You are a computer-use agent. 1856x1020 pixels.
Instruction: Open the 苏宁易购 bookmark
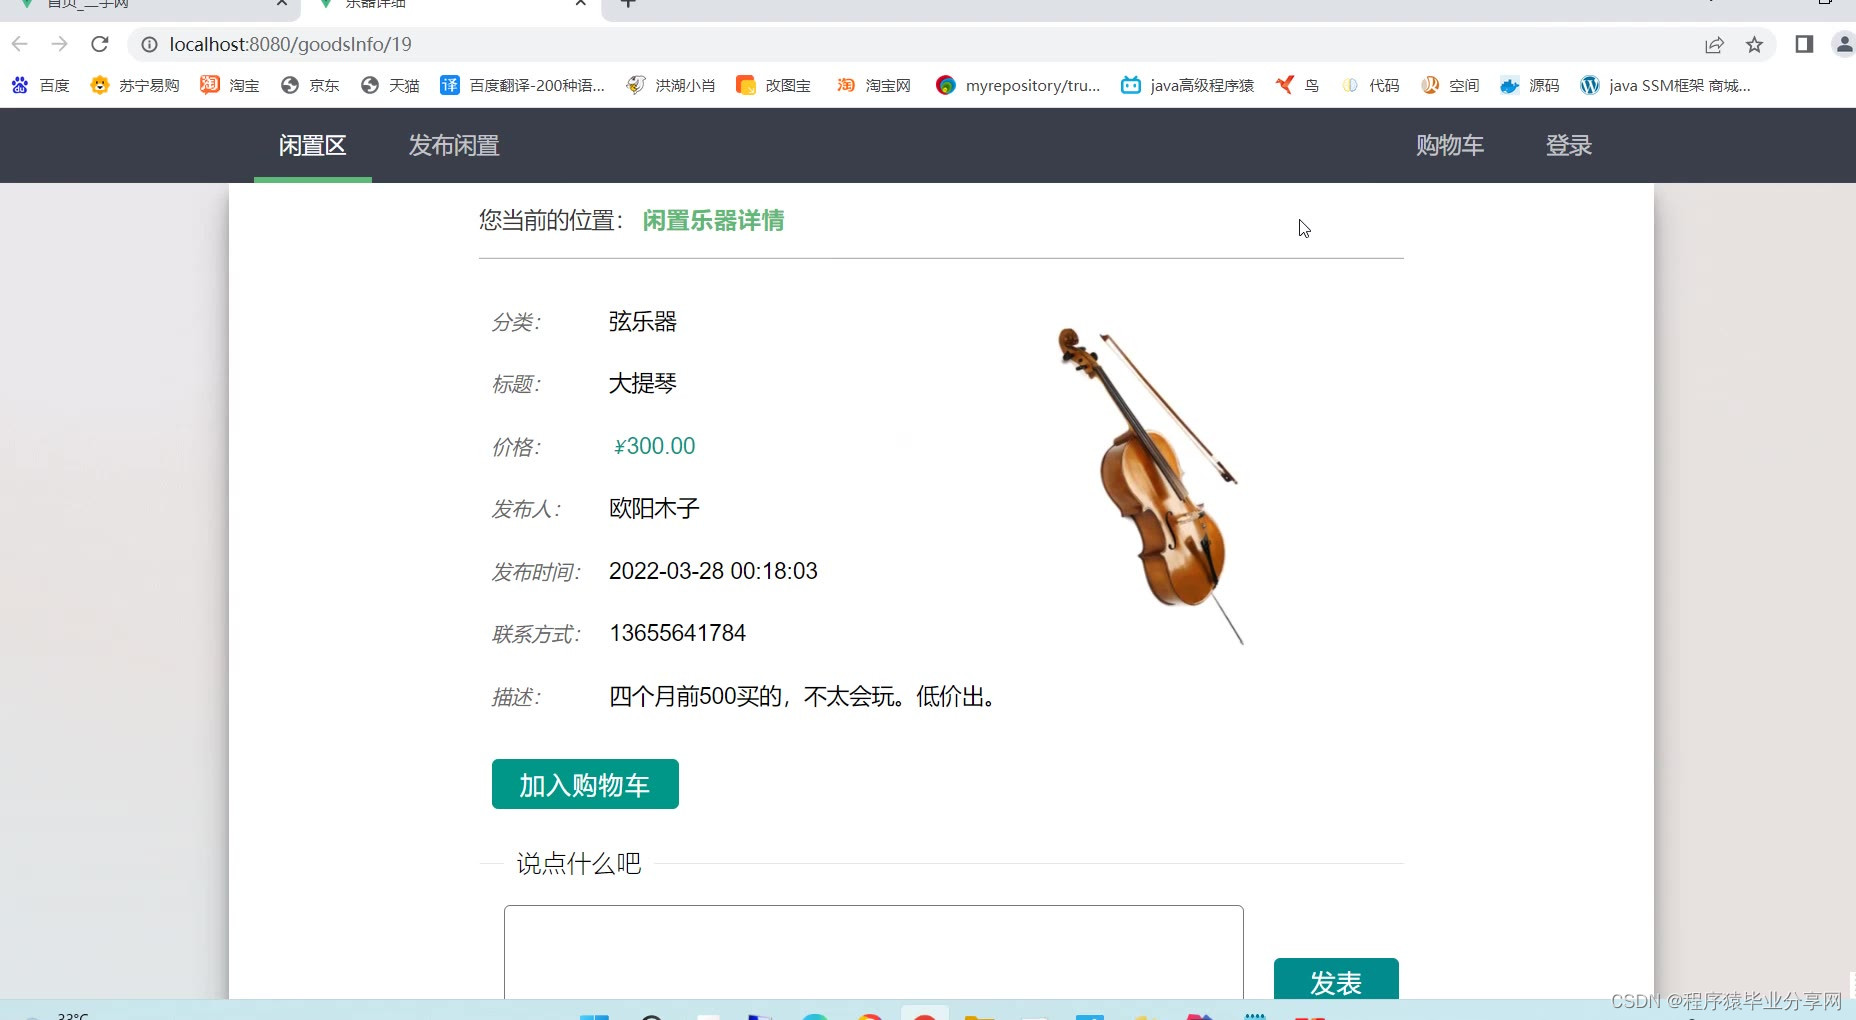click(135, 85)
